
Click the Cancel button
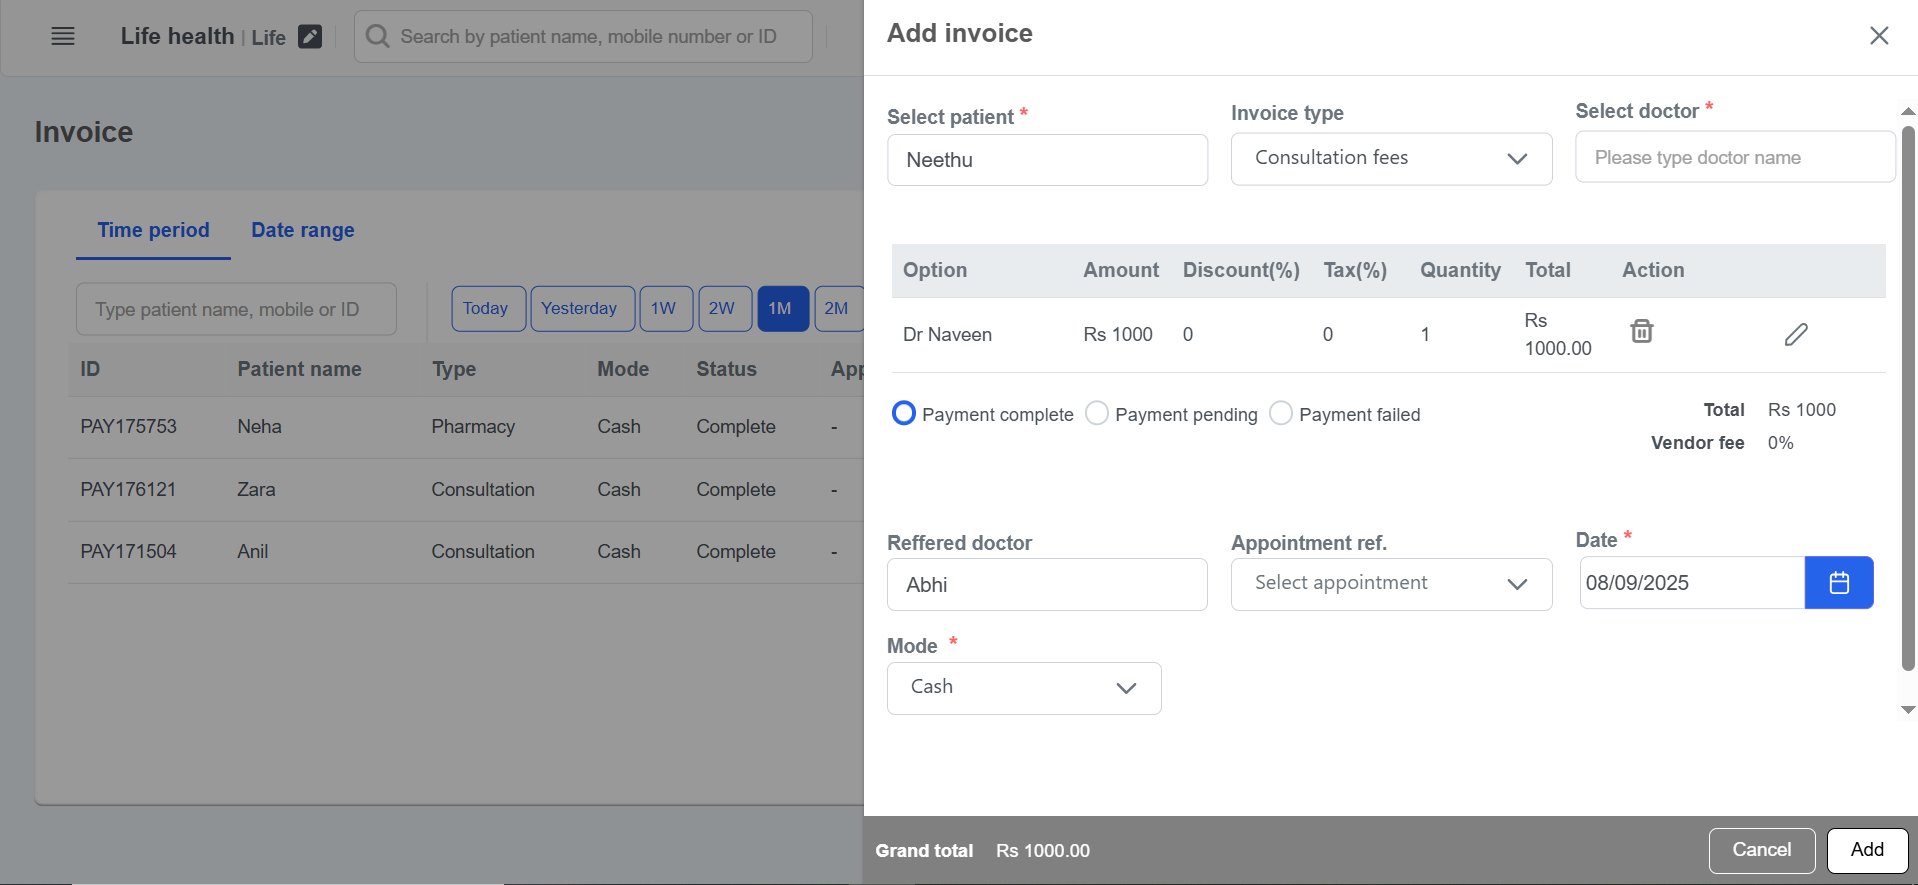click(x=1761, y=850)
